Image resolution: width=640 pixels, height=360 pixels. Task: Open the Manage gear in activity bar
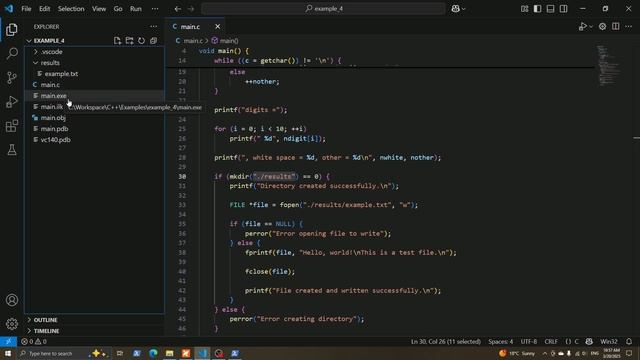(12, 324)
